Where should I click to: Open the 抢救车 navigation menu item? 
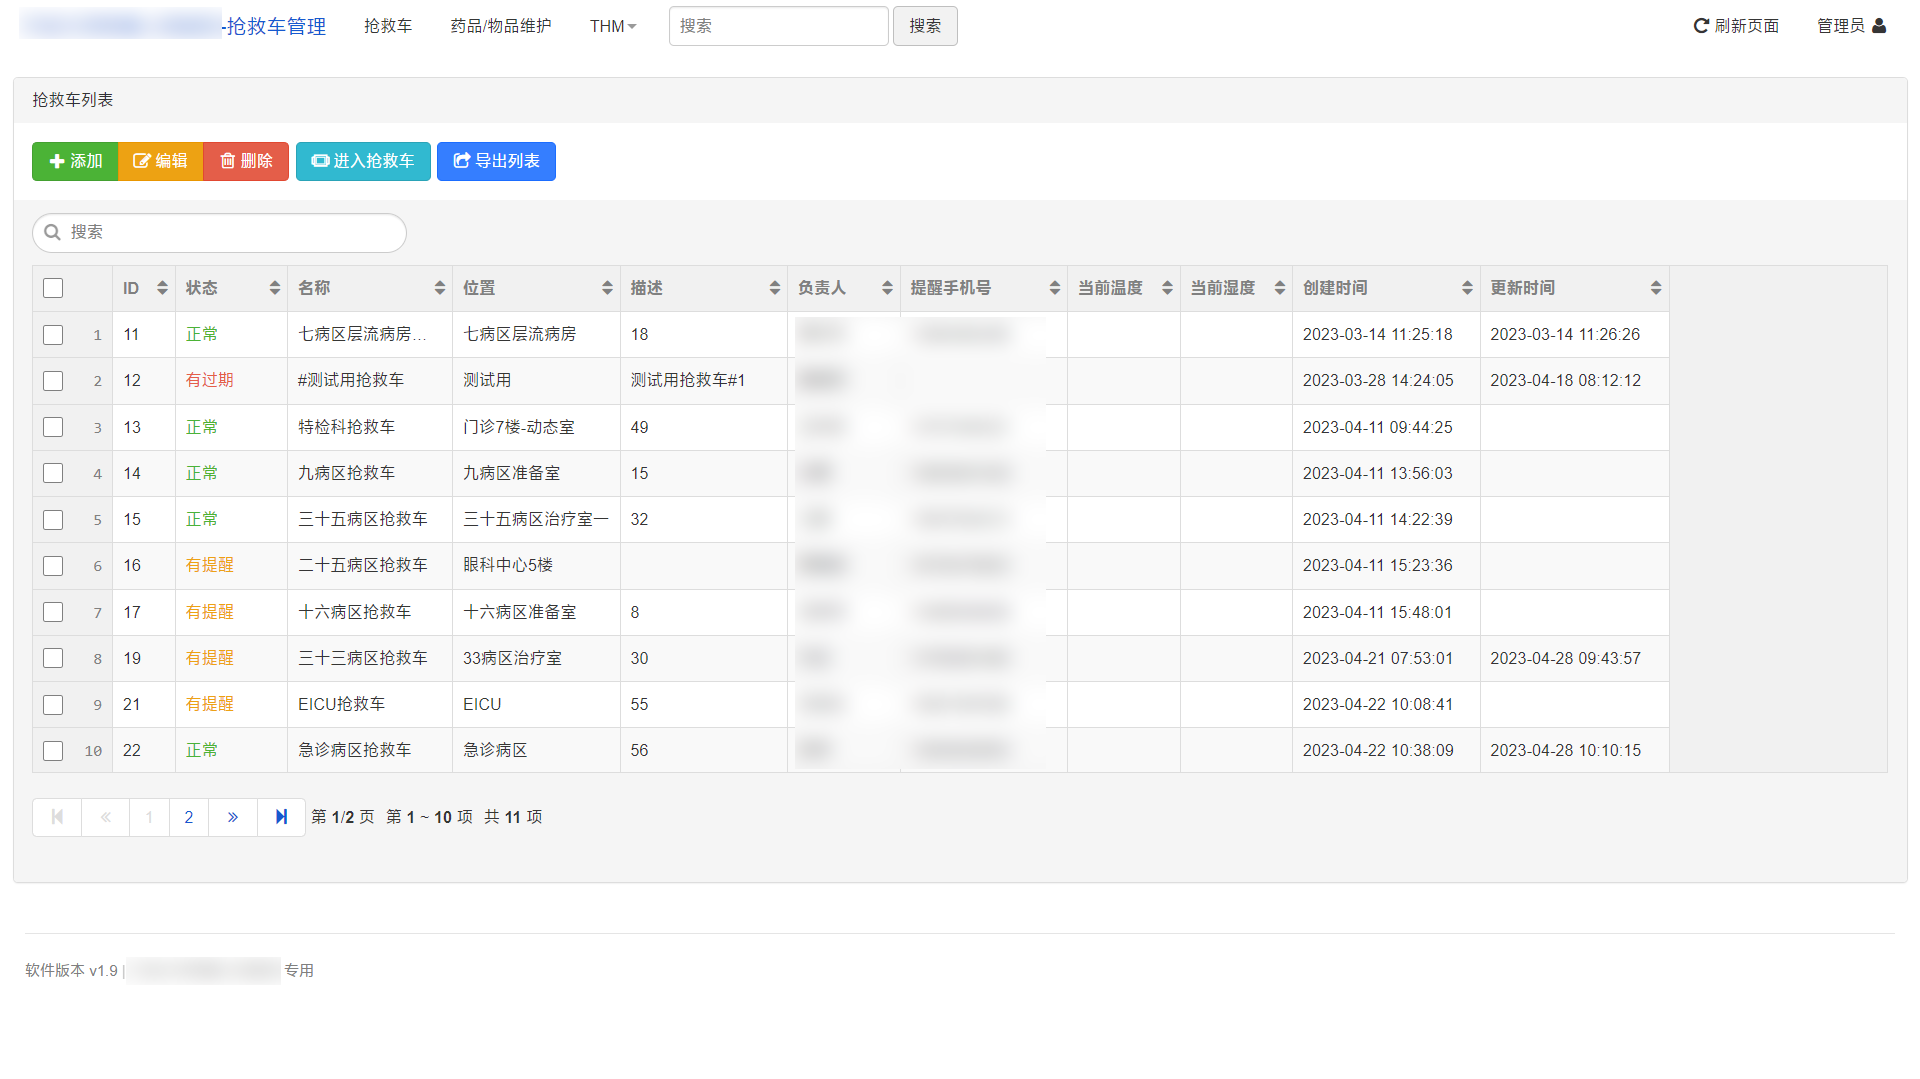(x=388, y=26)
